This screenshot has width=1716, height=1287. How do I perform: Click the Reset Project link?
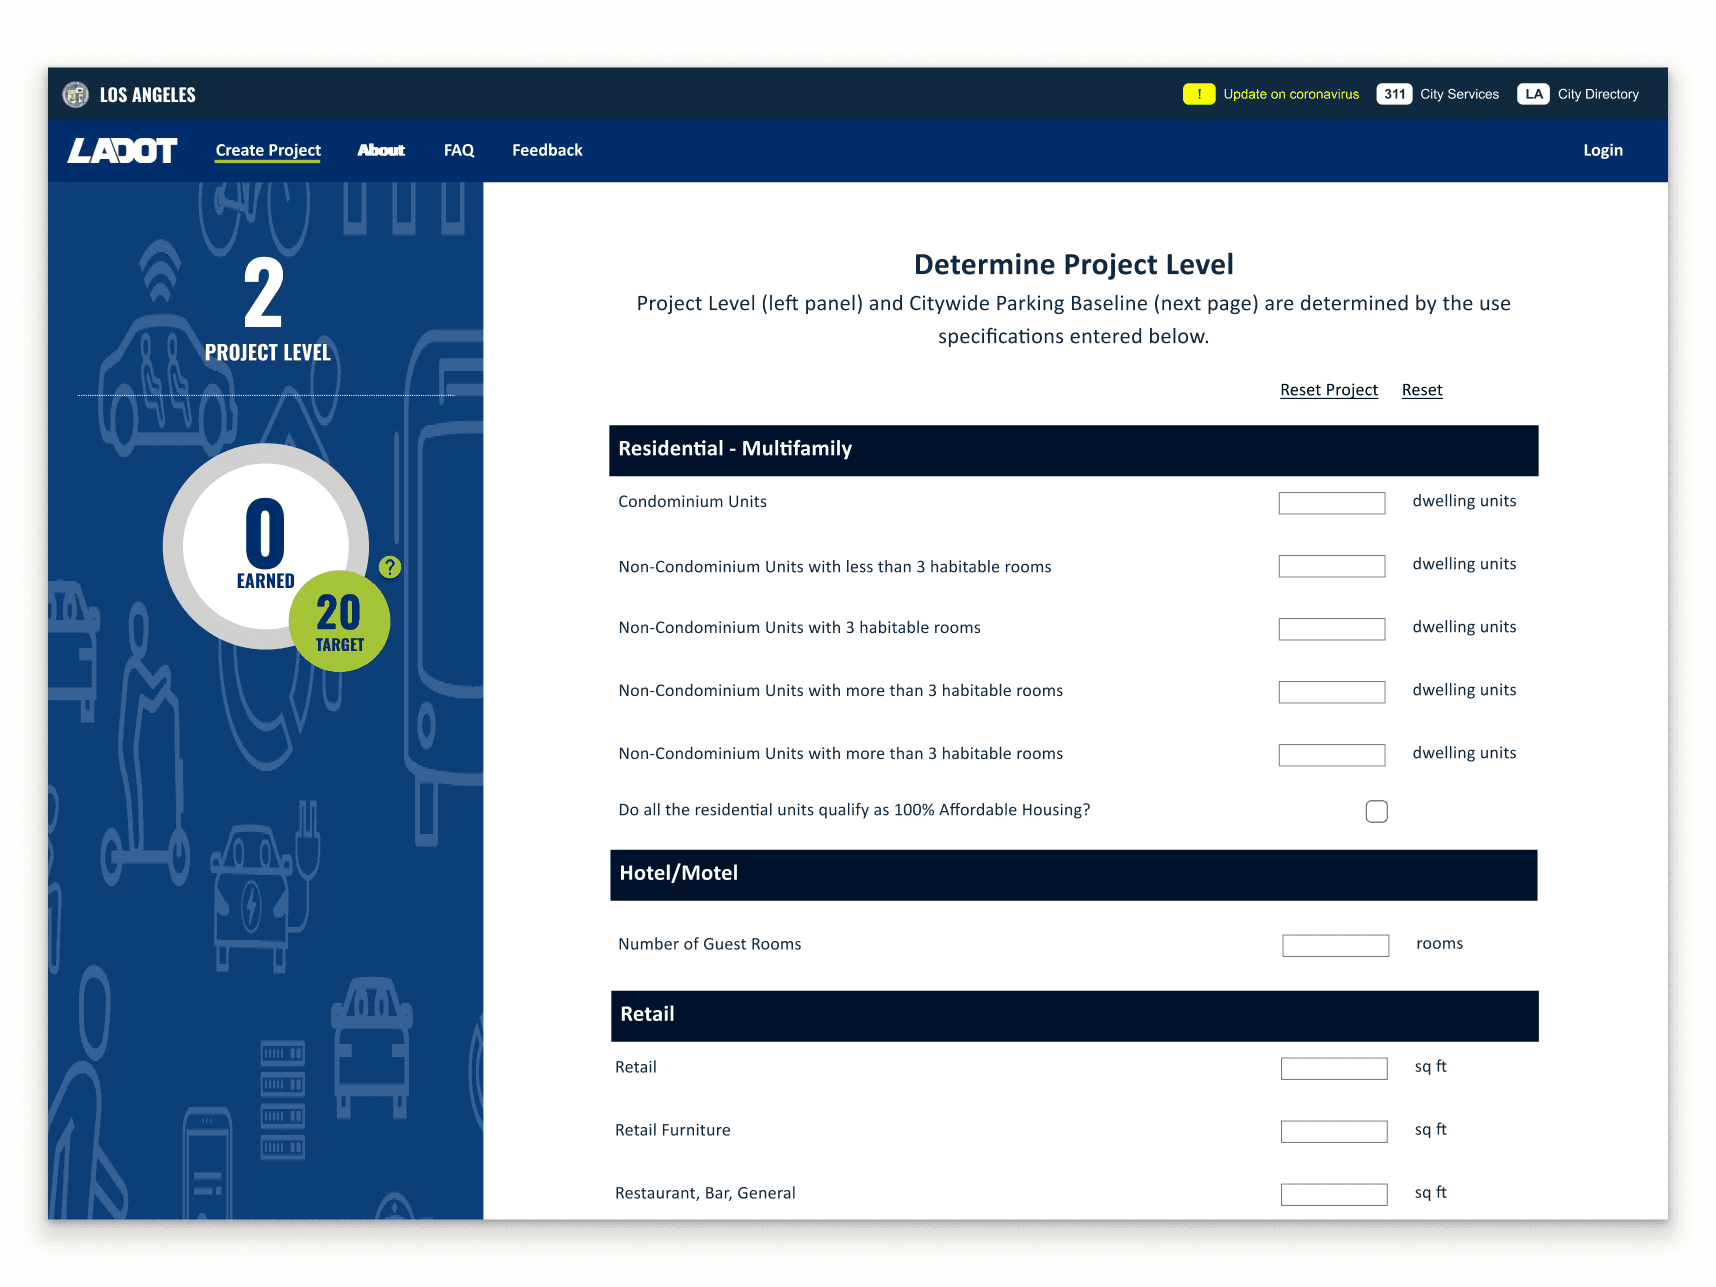[x=1329, y=390]
